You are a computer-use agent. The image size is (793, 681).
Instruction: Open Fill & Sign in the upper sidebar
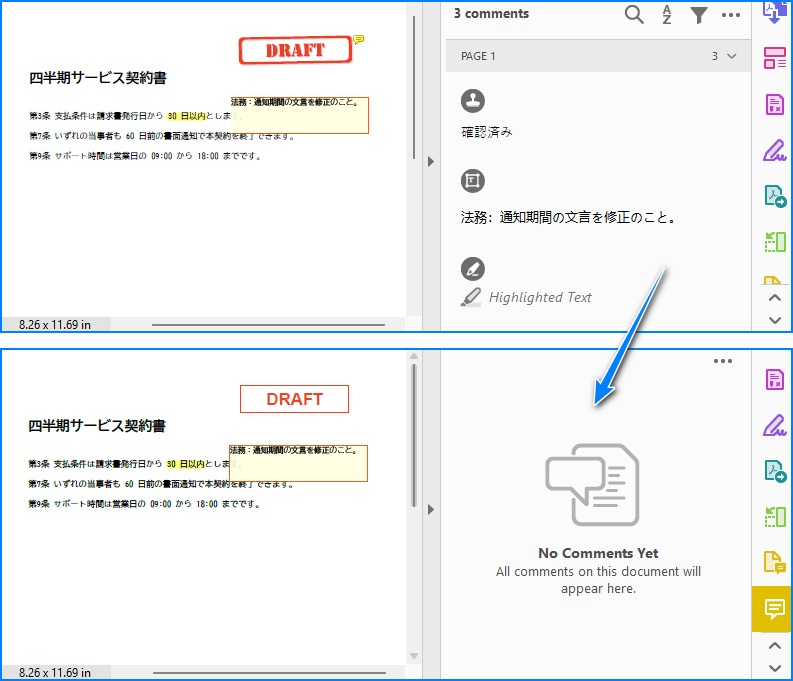[x=774, y=150]
